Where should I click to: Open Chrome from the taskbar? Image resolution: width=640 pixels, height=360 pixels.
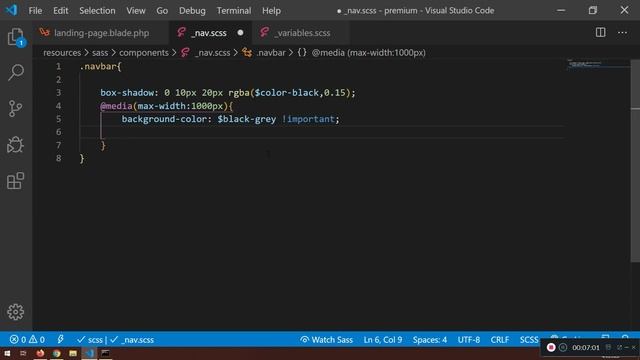pyautogui.click(x=56, y=353)
